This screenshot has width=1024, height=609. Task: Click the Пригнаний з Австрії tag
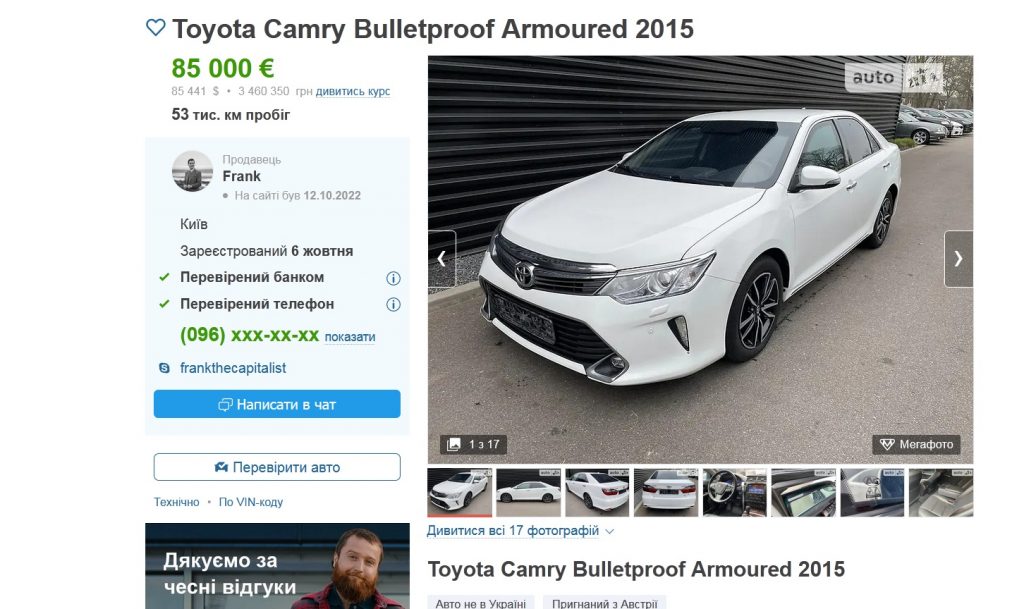604,602
